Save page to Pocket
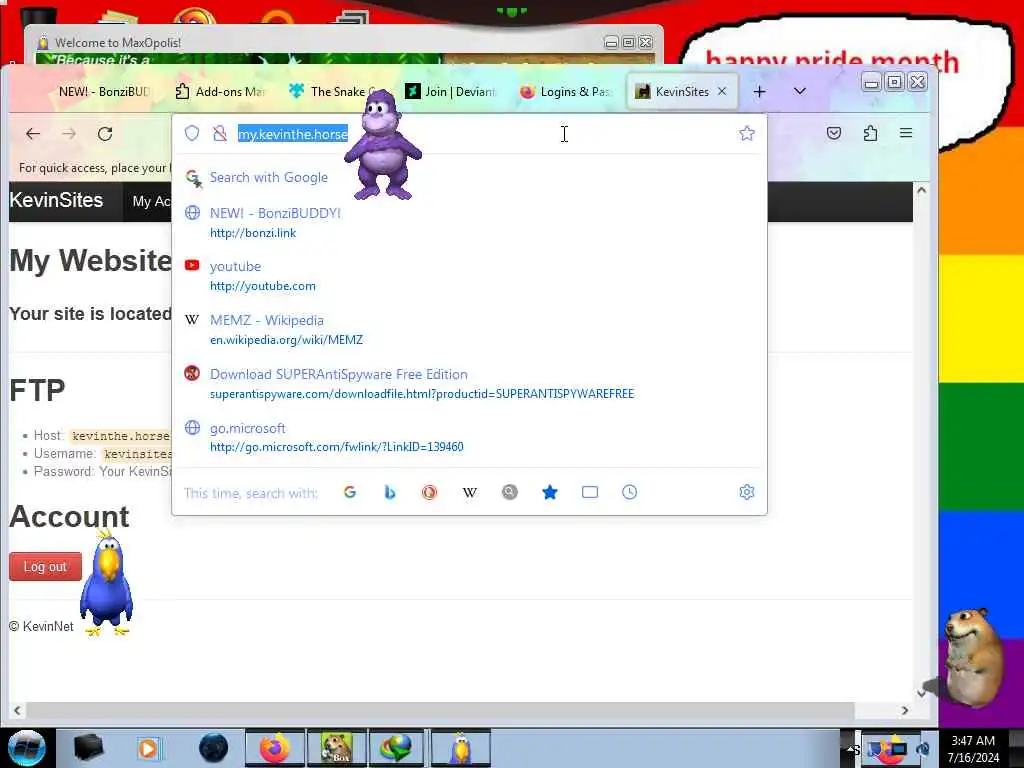The width and height of the screenshot is (1024, 768). pos(834,133)
